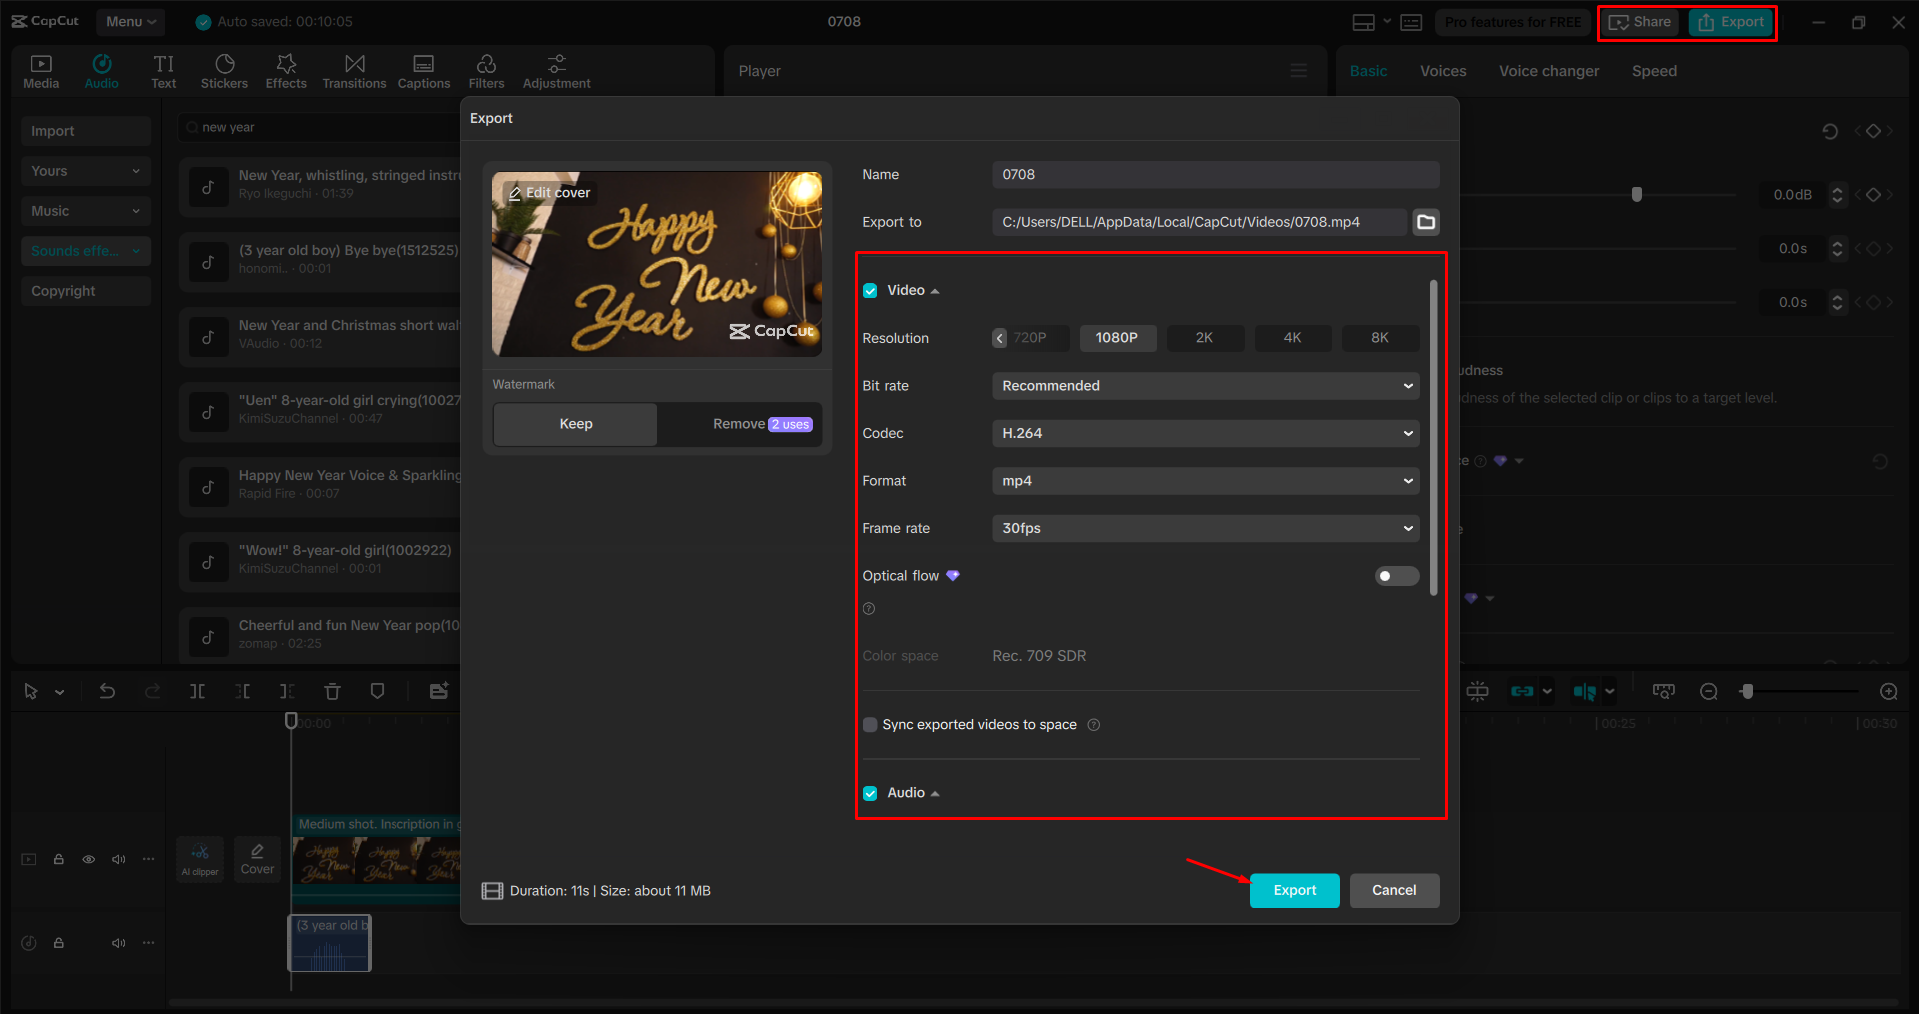The height and width of the screenshot is (1014, 1919).
Task: Open the Menu dropdown in title bar
Action: click(131, 21)
